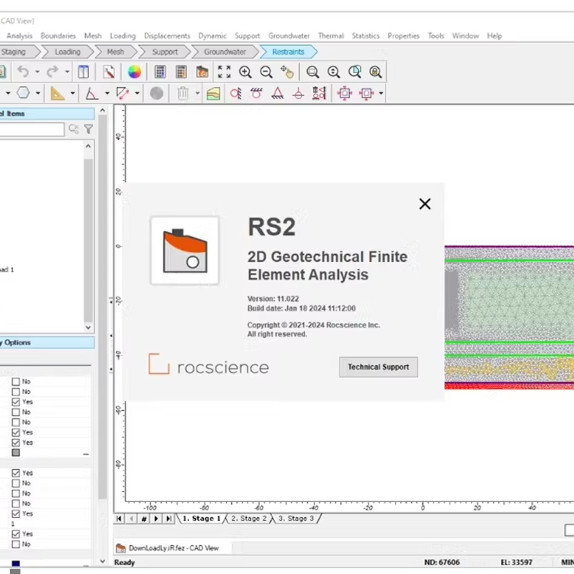Click the zoom window magnifier icon
574x574 pixels.
(x=313, y=72)
